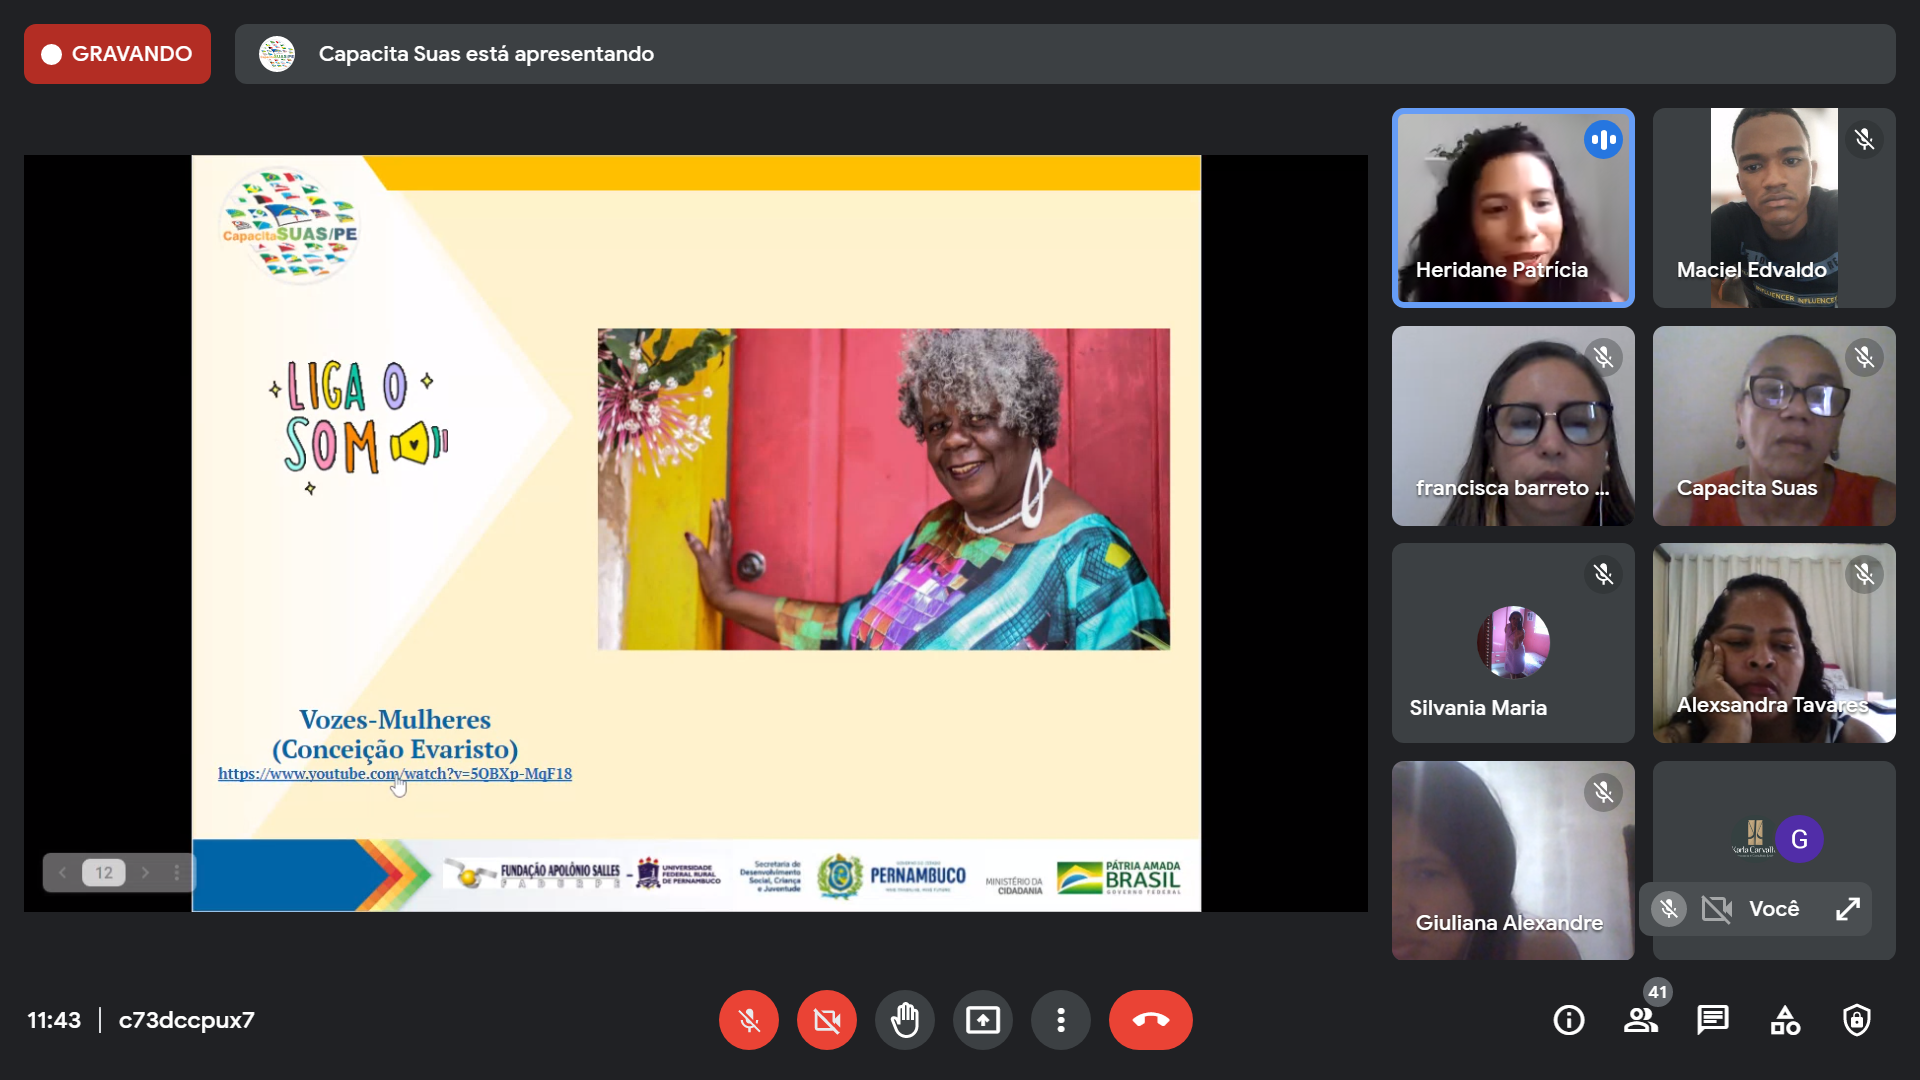1920x1080 pixels.
Task: Open the YouTube link on the slide
Action: [395, 774]
